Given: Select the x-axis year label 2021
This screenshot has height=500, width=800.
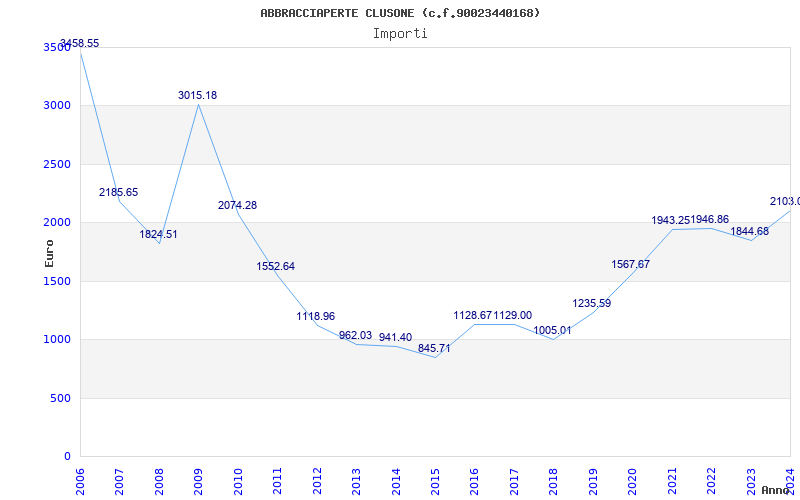Looking at the screenshot, I should click(x=672, y=482).
